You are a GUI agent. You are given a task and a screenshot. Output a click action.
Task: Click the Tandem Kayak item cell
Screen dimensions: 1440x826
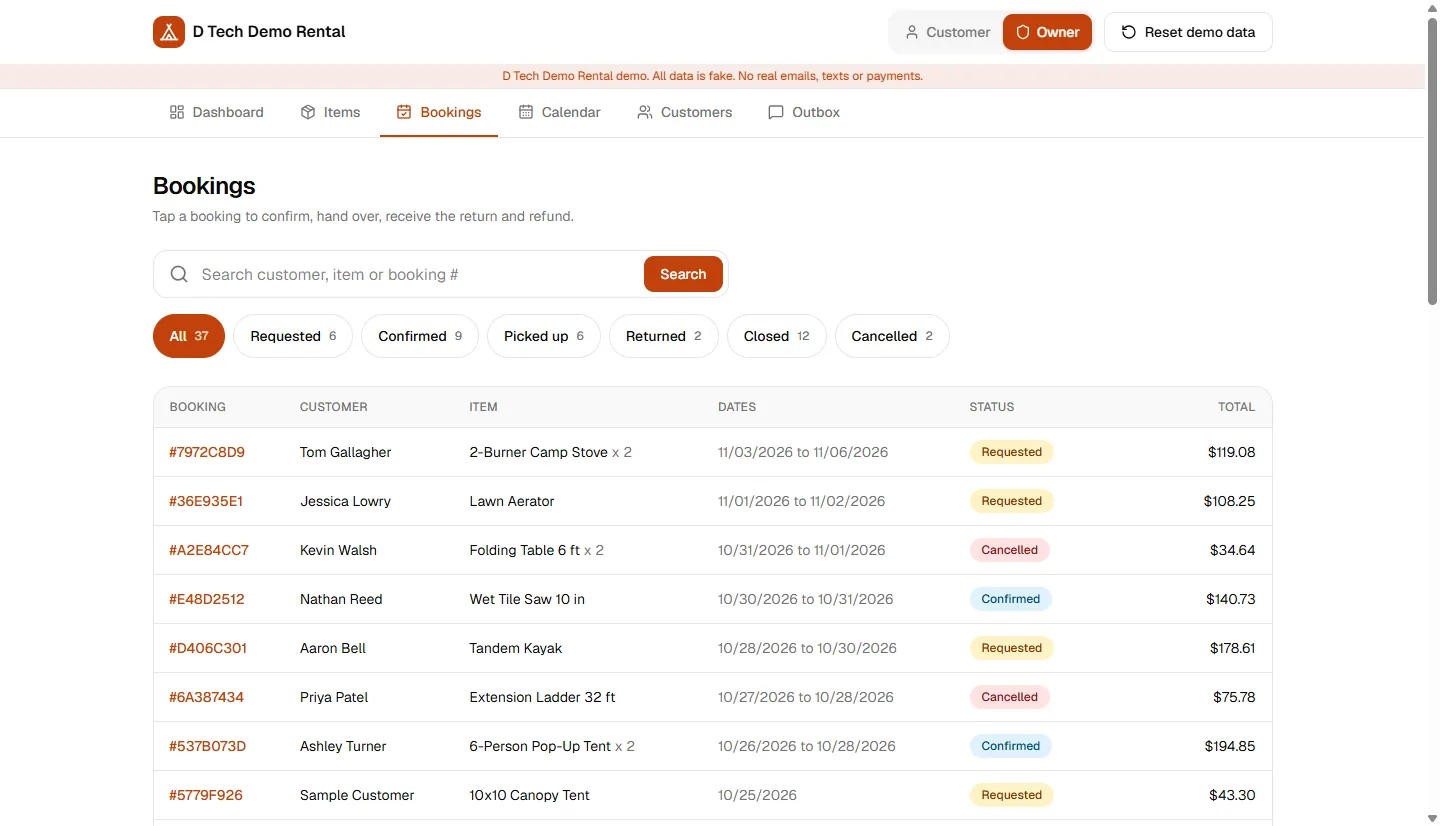point(516,648)
